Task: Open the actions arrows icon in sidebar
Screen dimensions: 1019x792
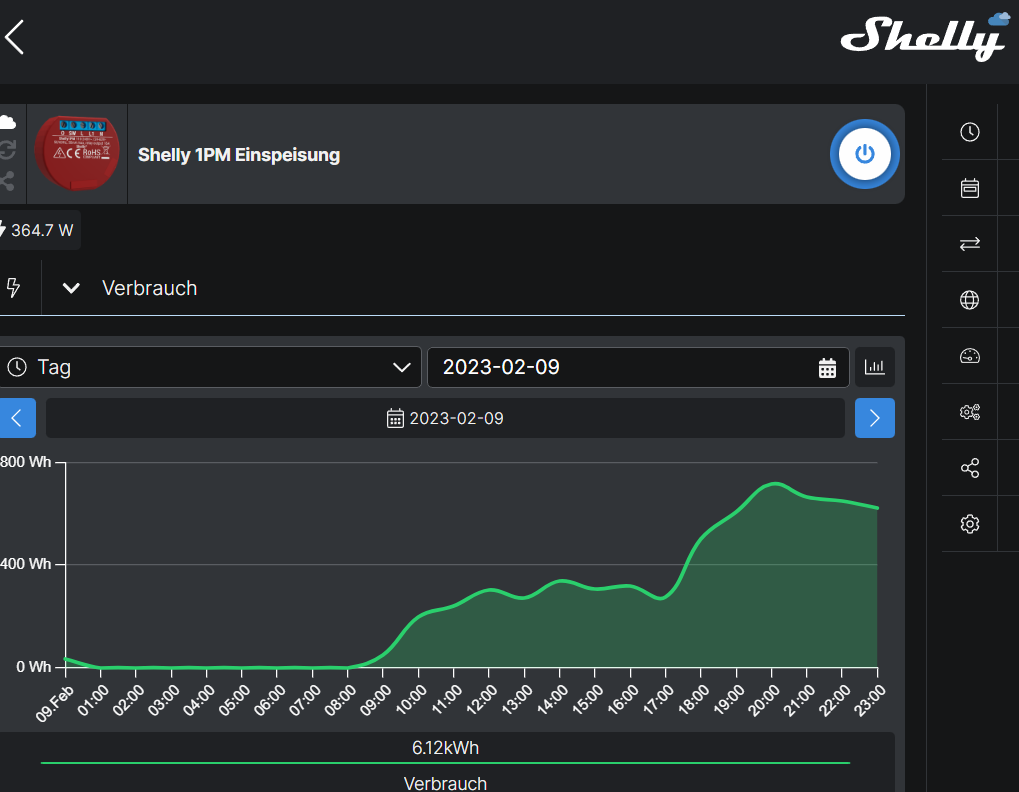Action: pyautogui.click(x=970, y=244)
